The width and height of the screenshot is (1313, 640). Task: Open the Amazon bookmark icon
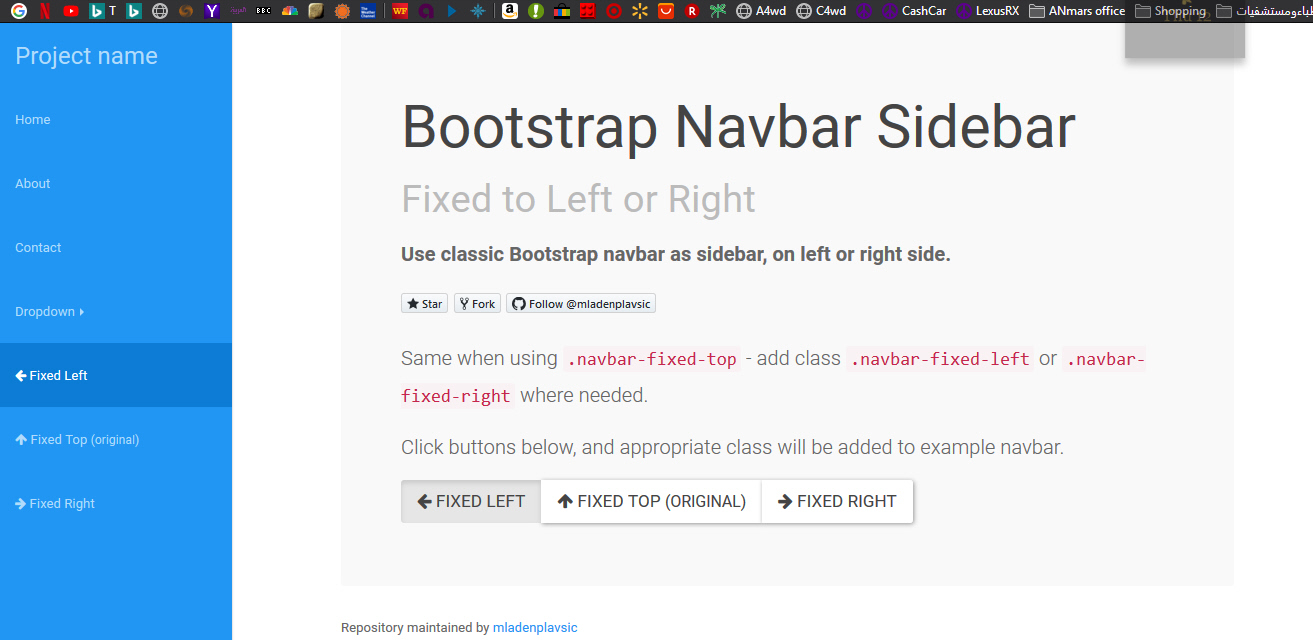click(509, 11)
